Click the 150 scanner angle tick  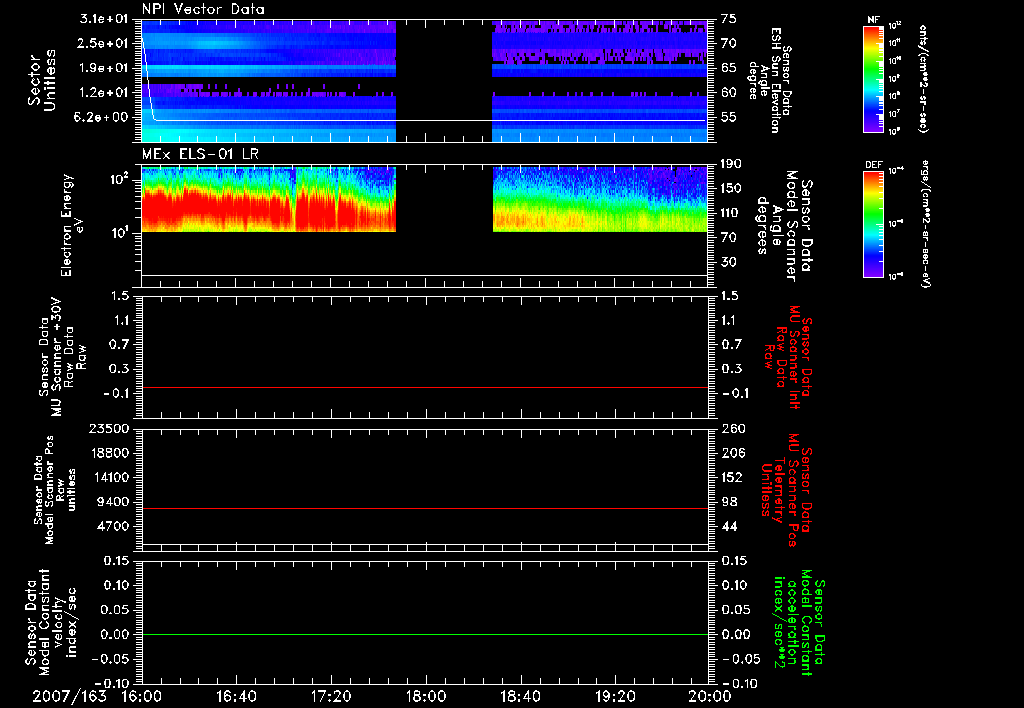pos(732,188)
